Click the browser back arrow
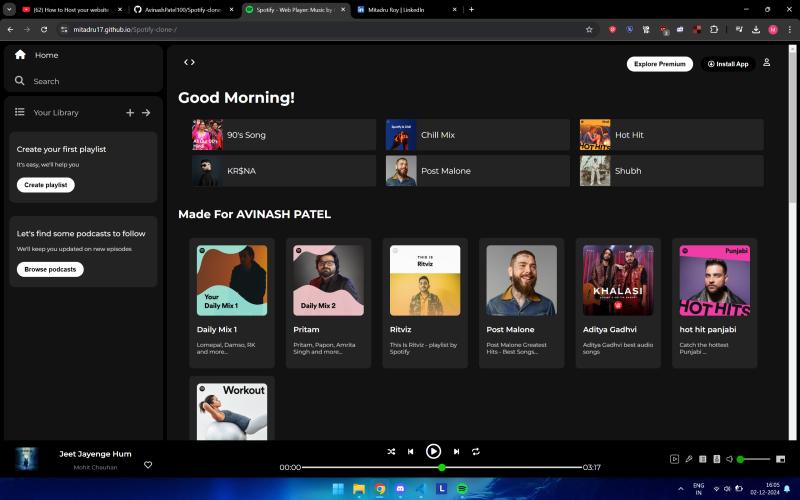 point(10,30)
